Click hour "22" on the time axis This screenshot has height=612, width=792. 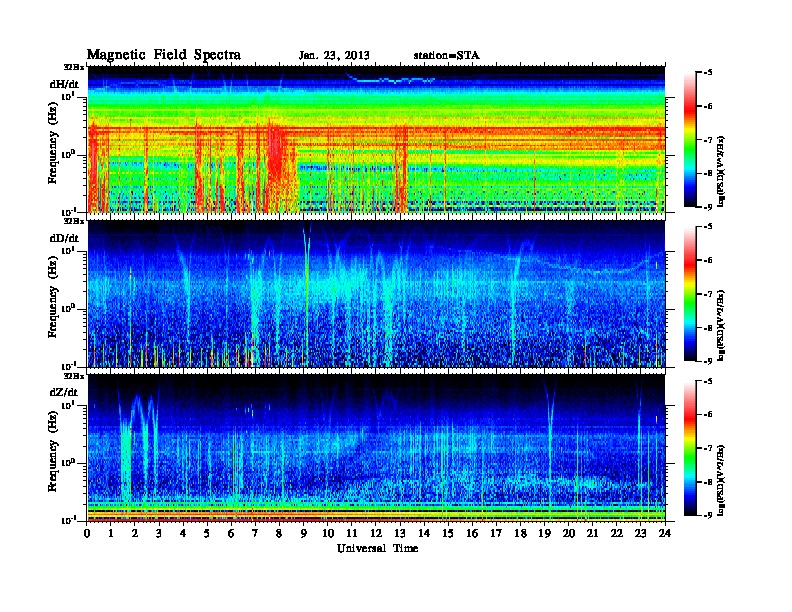tap(617, 533)
